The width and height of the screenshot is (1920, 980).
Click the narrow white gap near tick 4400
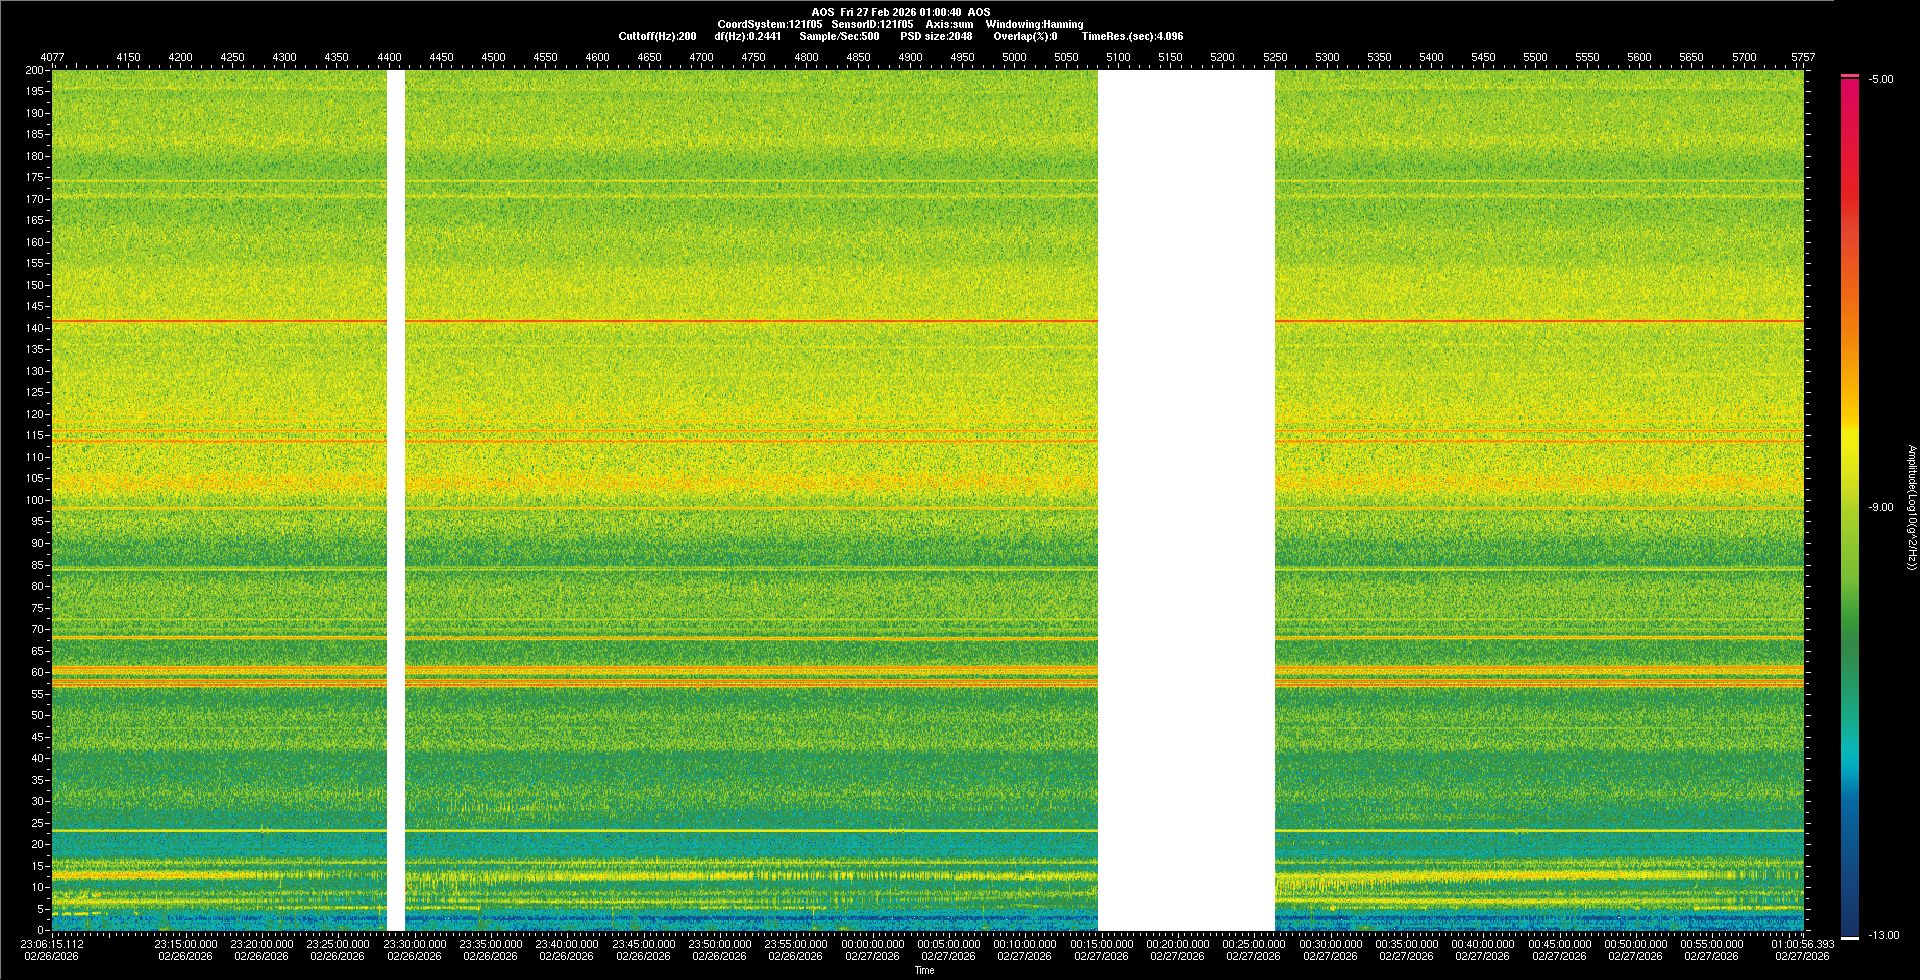tap(396, 500)
